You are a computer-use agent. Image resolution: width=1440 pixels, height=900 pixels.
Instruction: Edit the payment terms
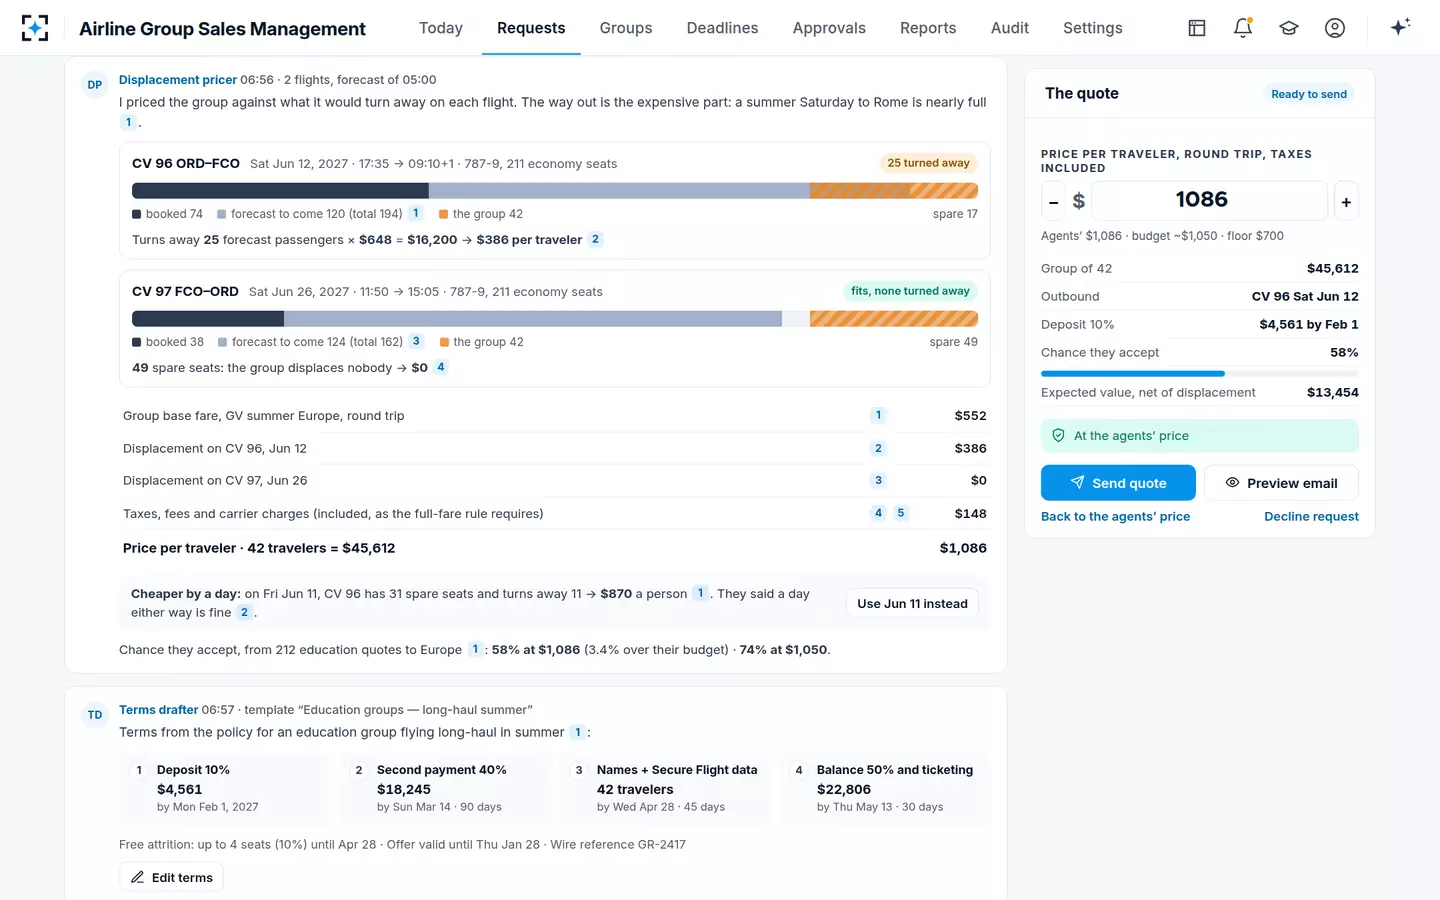pyautogui.click(x=171, y=877)
